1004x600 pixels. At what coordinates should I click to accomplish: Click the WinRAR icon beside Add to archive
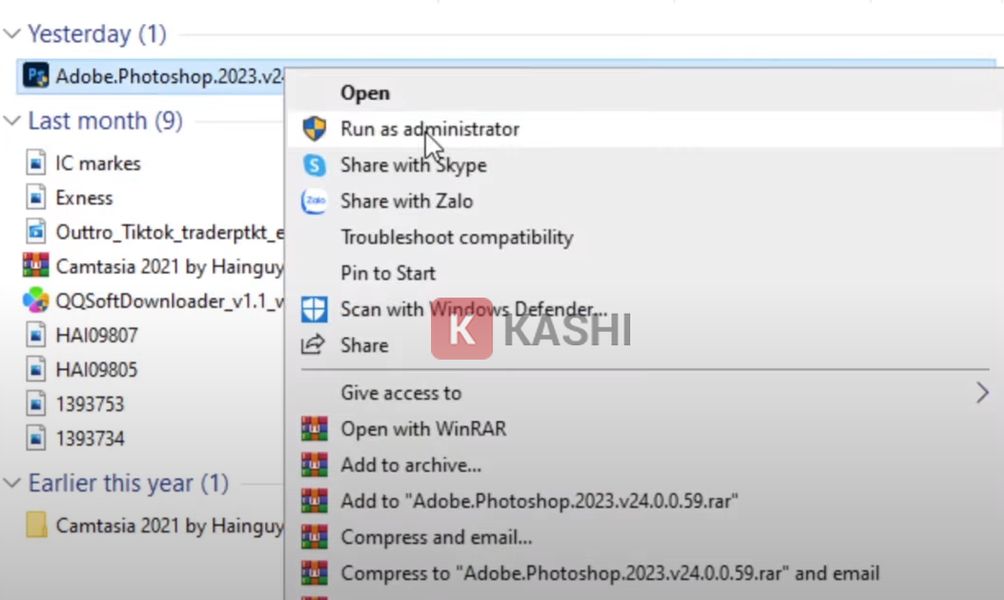314,465
